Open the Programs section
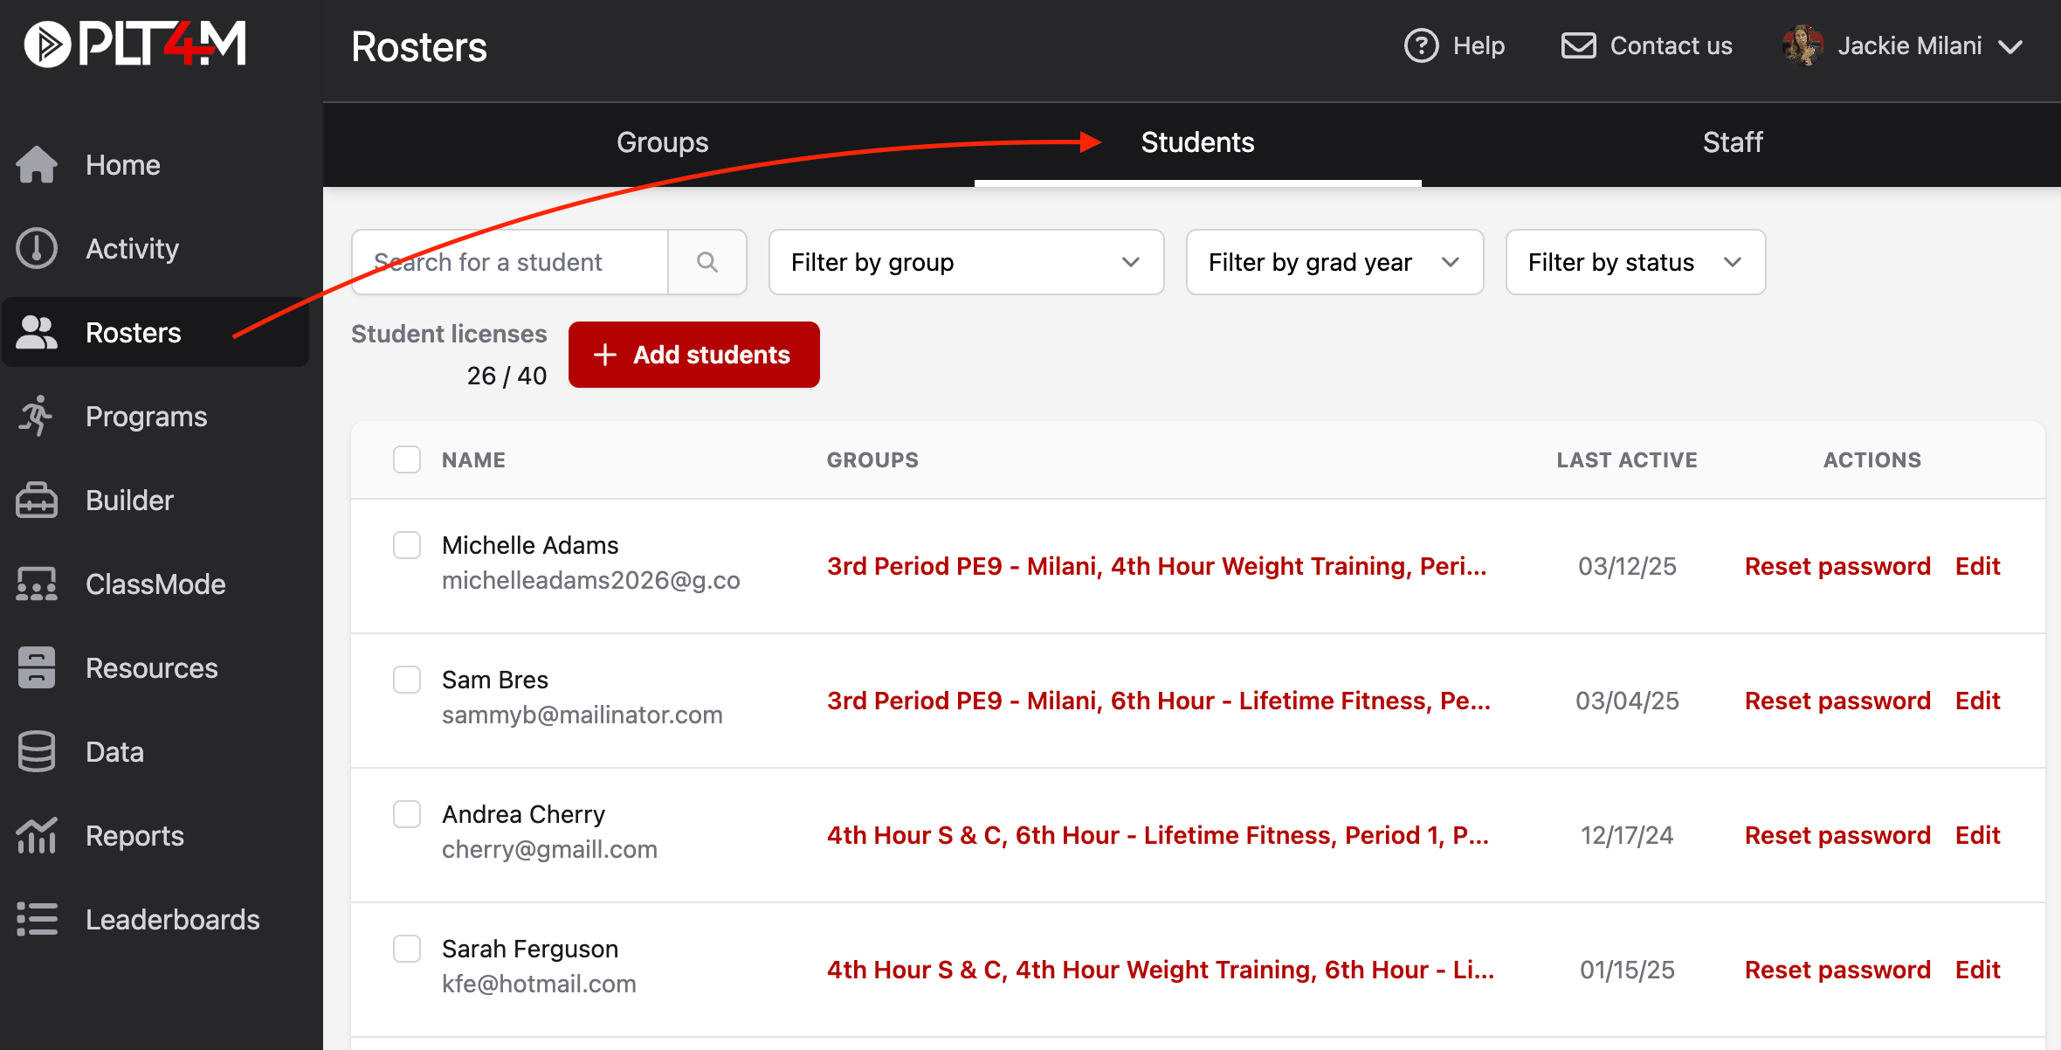This screenshot has width=2061, height=1050. [145, 416]
